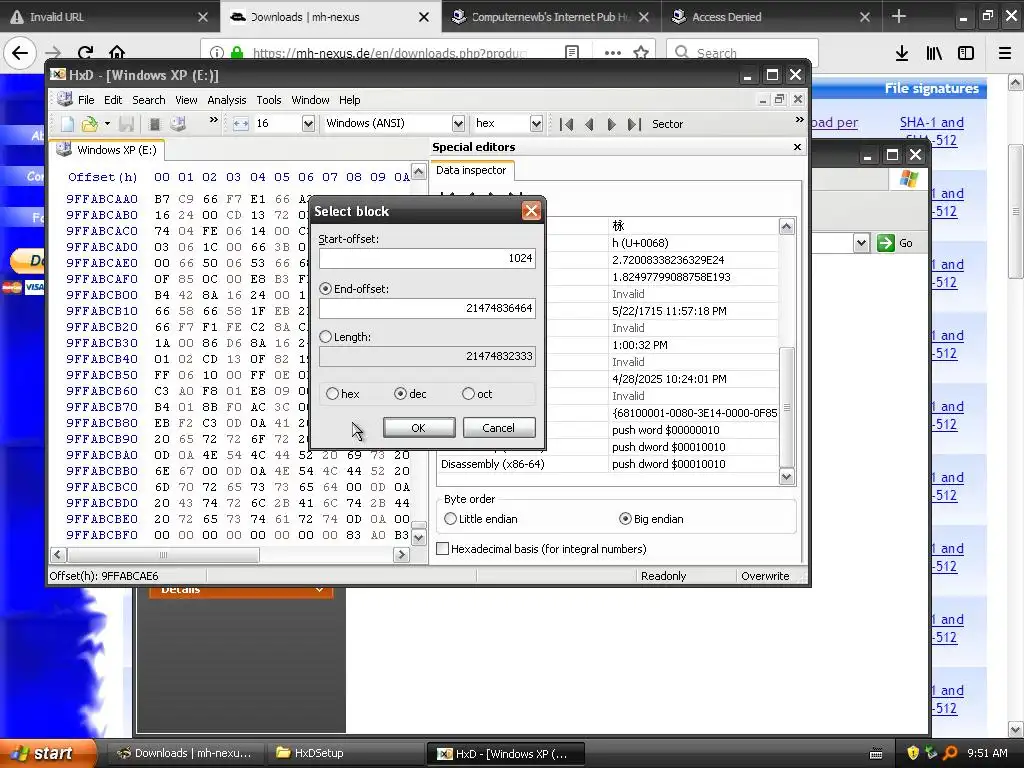Select the Length radio button
The width and height of the screenshot is (1024, 768).
pos(325,337)
